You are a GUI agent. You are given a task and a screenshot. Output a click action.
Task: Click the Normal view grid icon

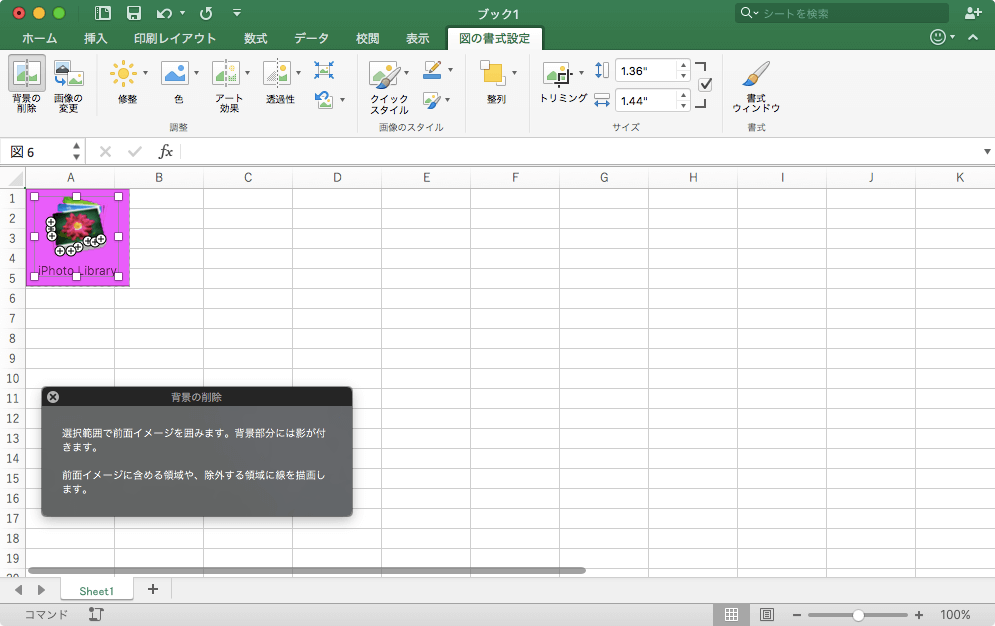point(731,614)
